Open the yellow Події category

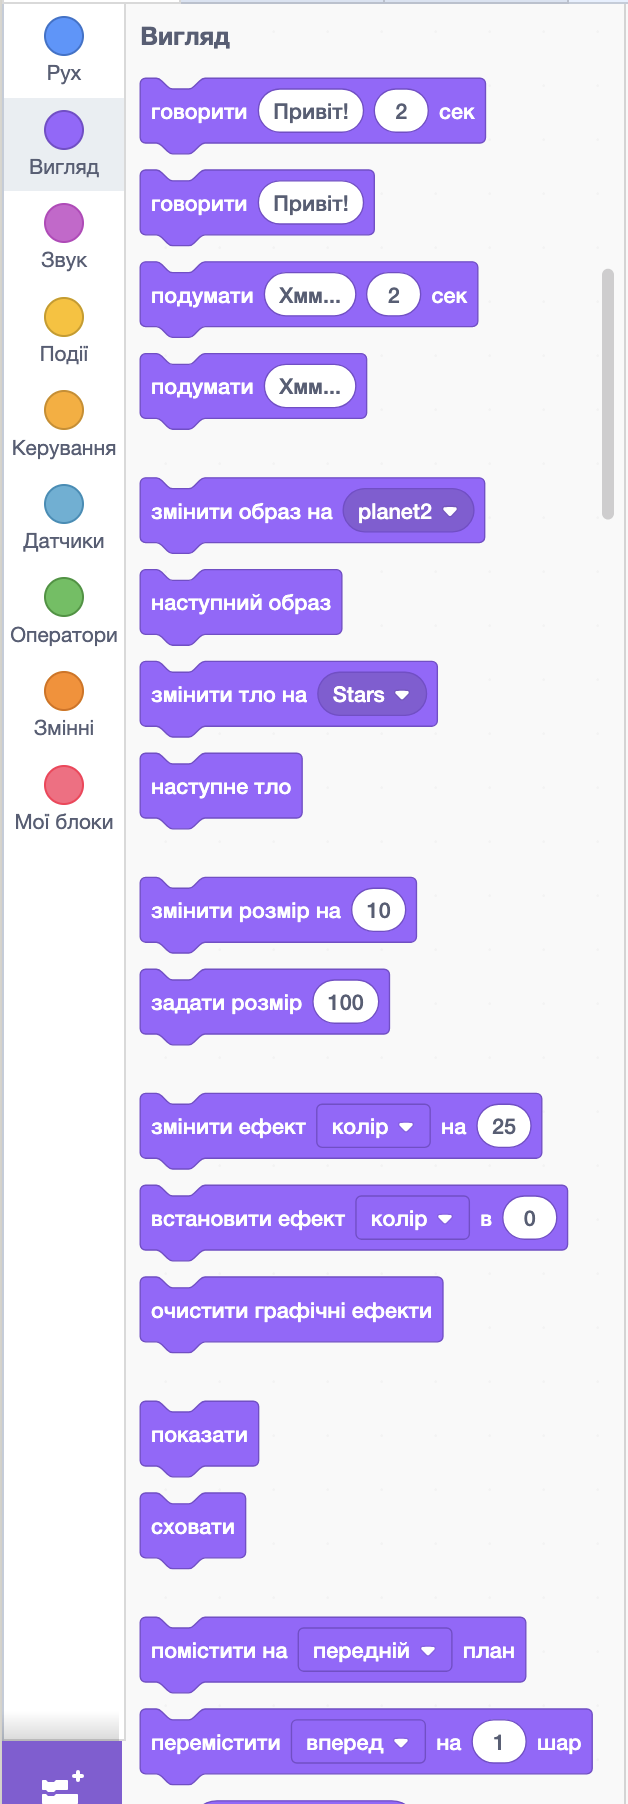(x=64, y=318)
